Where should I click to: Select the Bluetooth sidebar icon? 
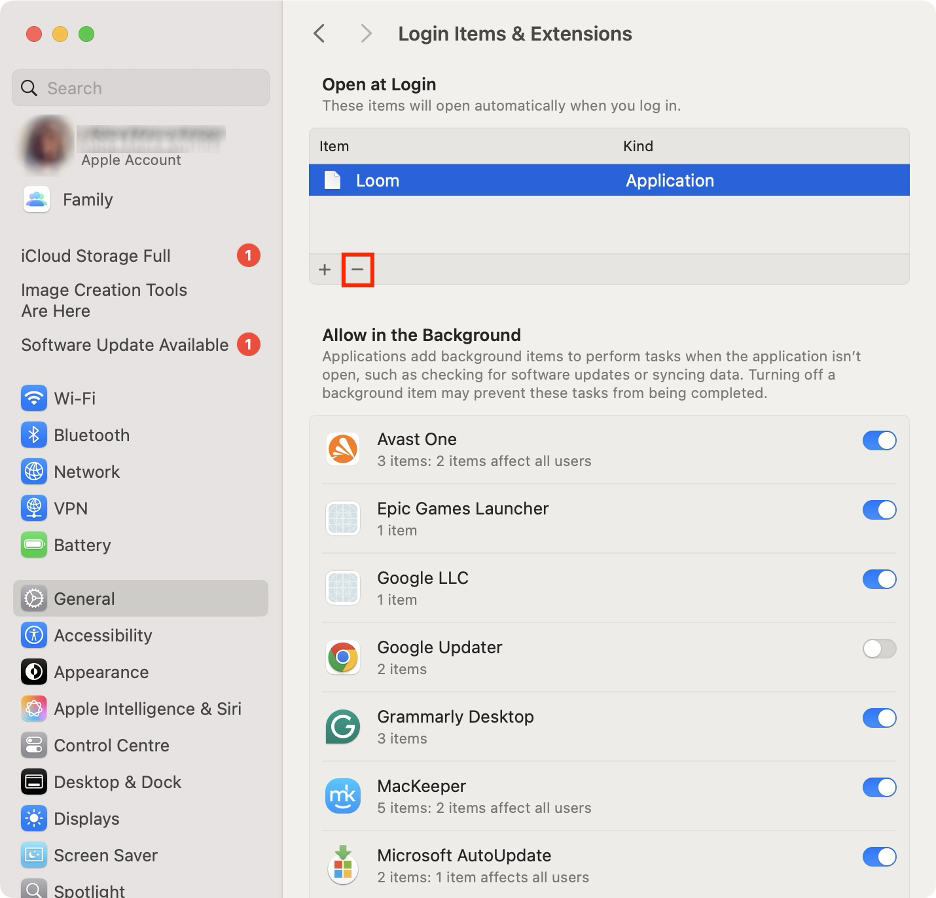31,435
